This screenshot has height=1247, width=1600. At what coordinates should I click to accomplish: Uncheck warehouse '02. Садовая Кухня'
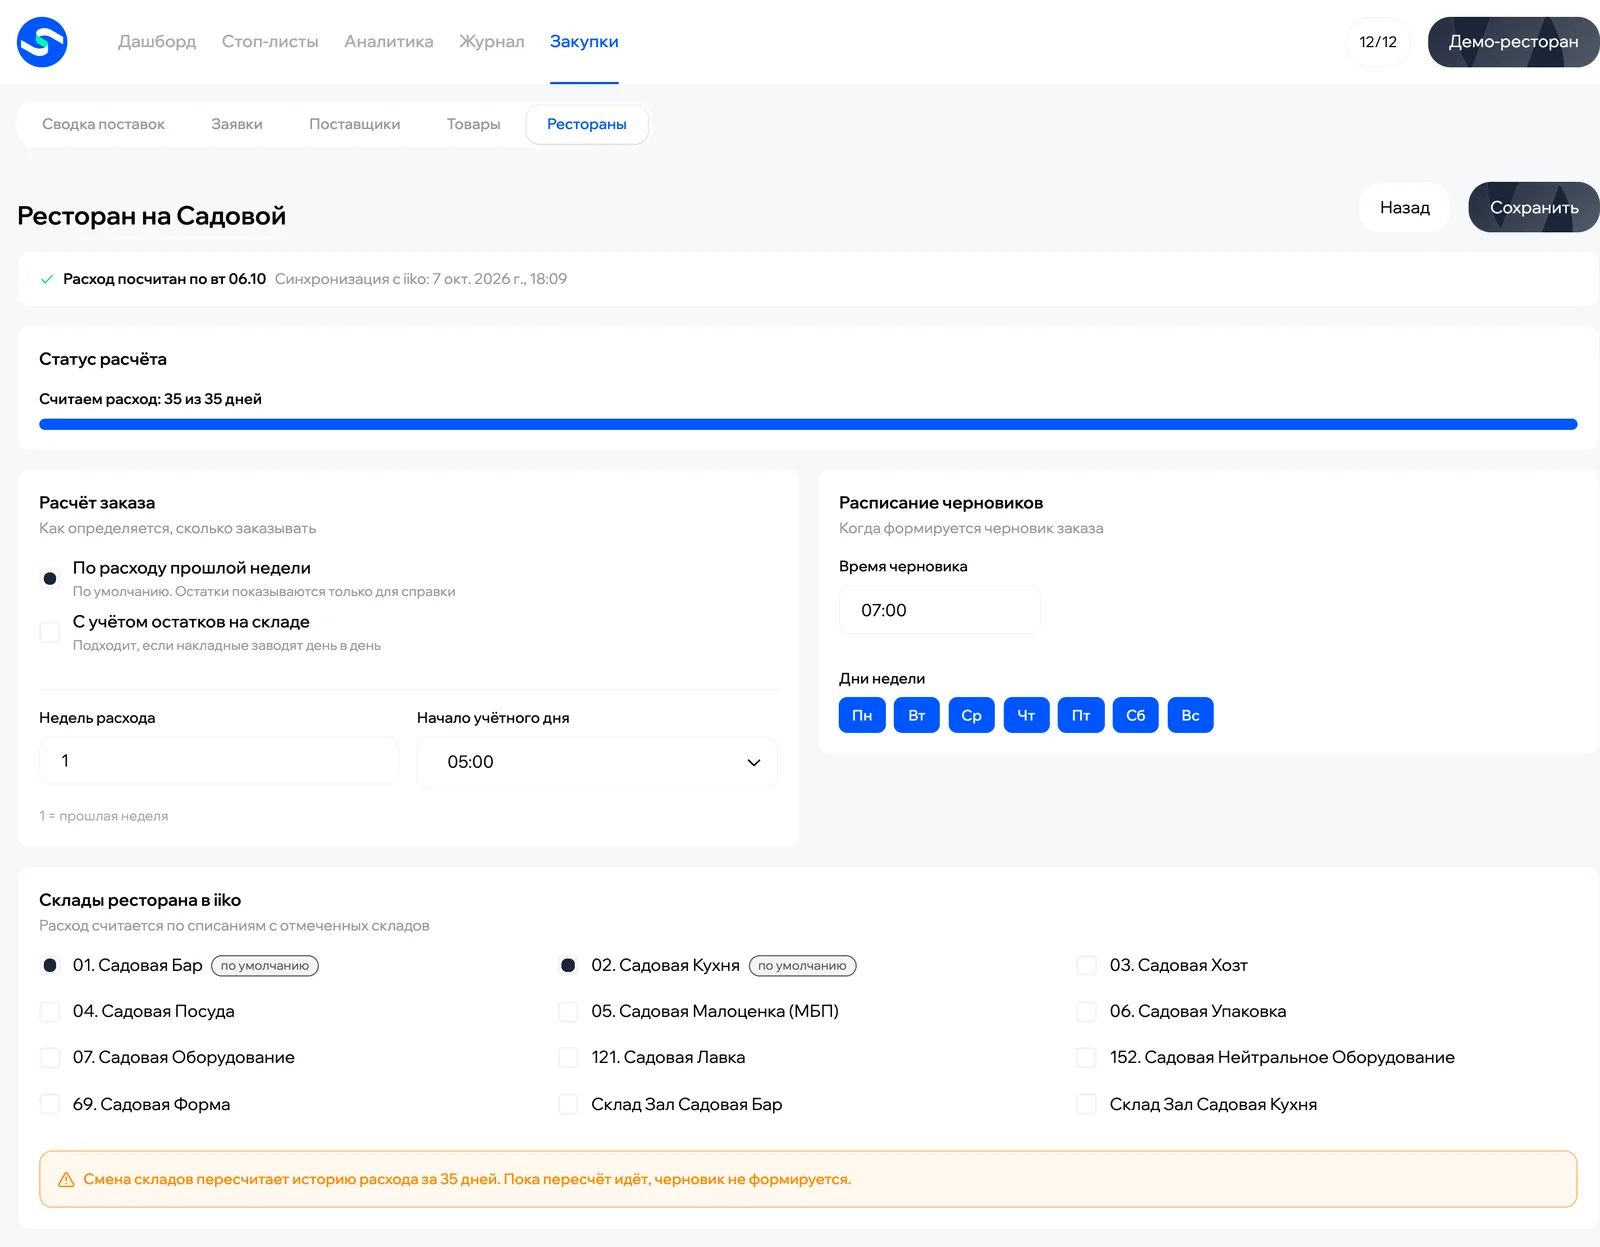tap(568, 965)
